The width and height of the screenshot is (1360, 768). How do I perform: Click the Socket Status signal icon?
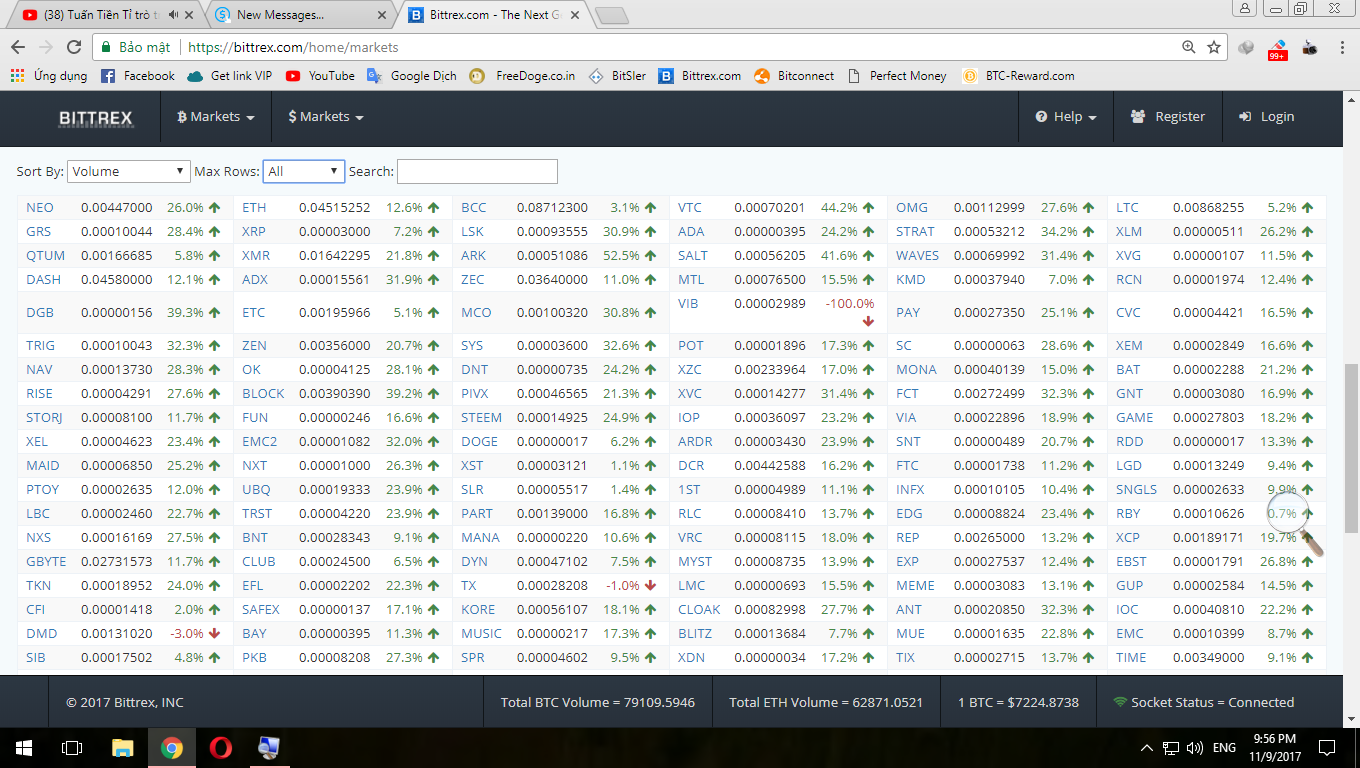point(1120,702)
